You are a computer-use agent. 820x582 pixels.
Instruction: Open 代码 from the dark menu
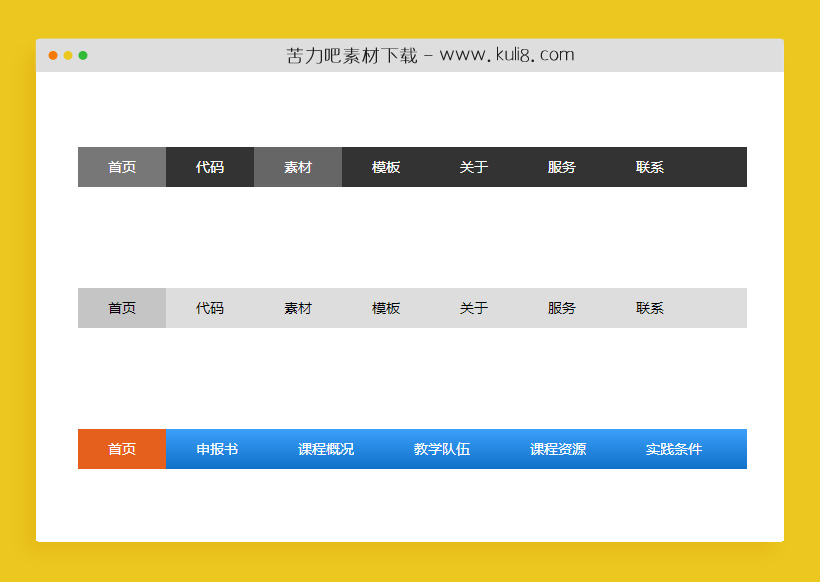pos(209,167)
